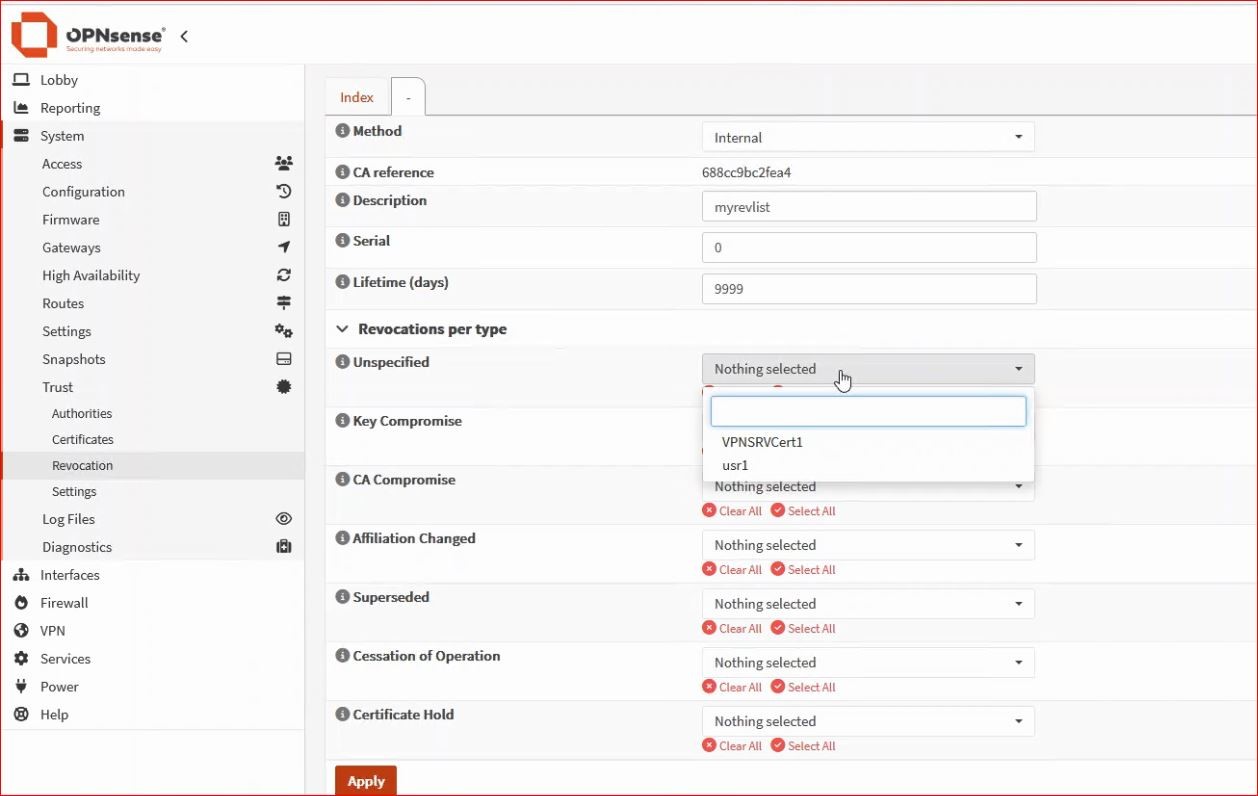Collapse sidebar using chevron next to logo
Image resolution: width=1258 pixels, height=796 pixels.
[x=184, y=37]
